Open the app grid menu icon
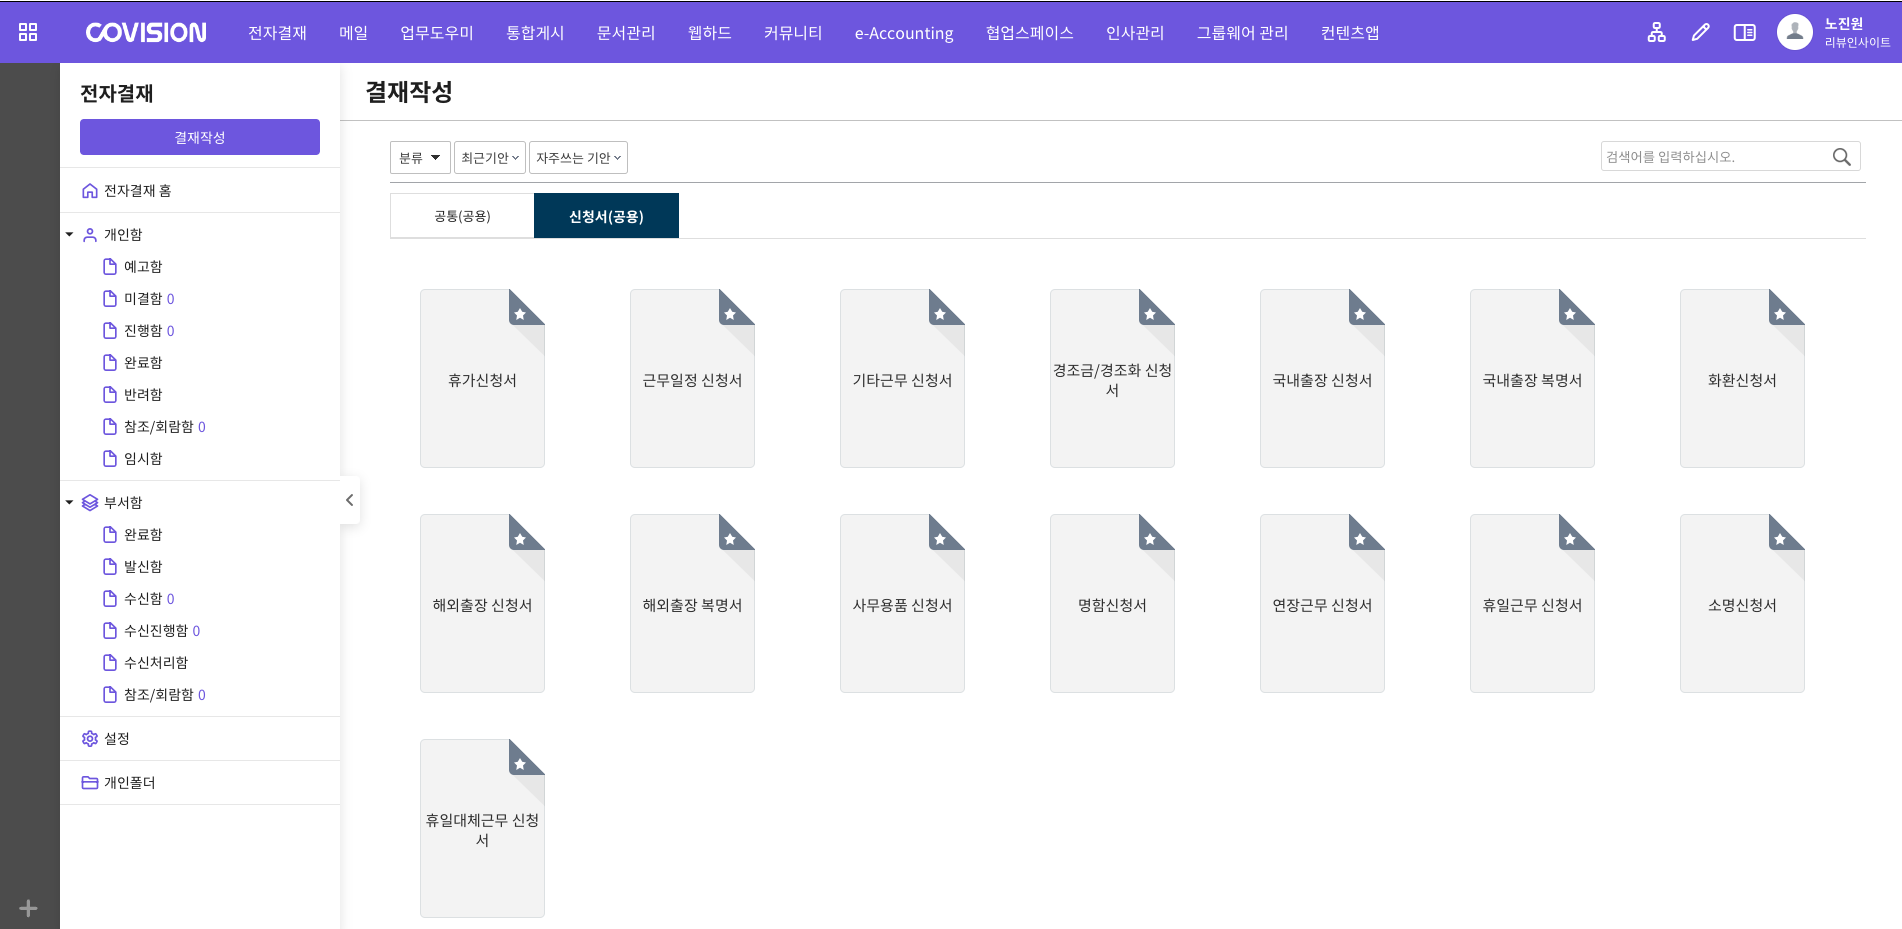Viewport: 1902px width, 929px height. (28, 32)
